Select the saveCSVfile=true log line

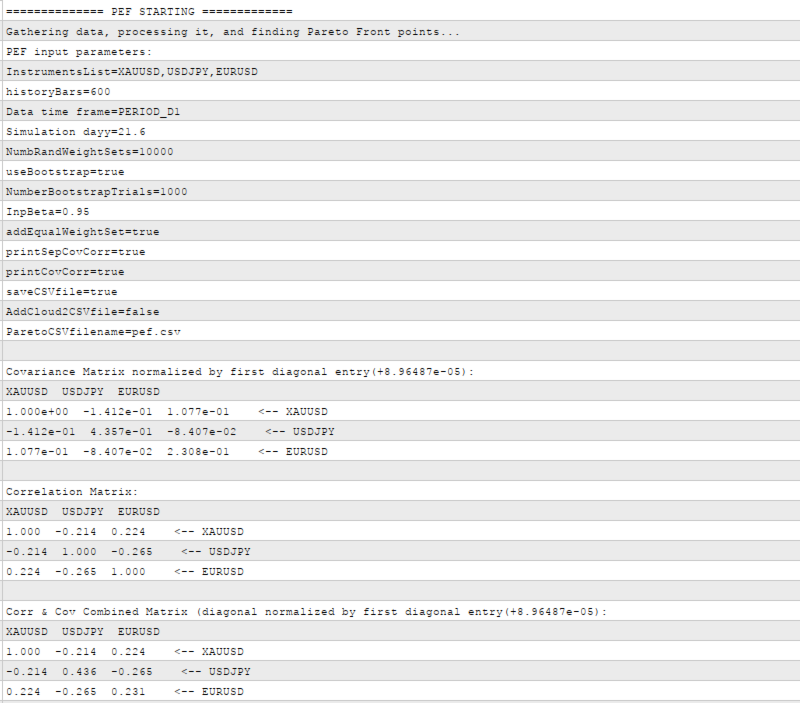tap(401, 291)
